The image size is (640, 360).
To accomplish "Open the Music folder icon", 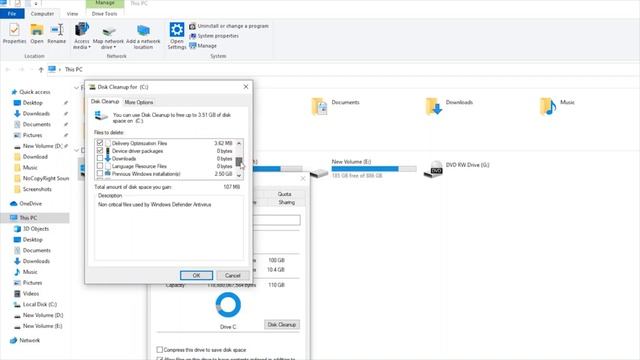I will [548, 107].
